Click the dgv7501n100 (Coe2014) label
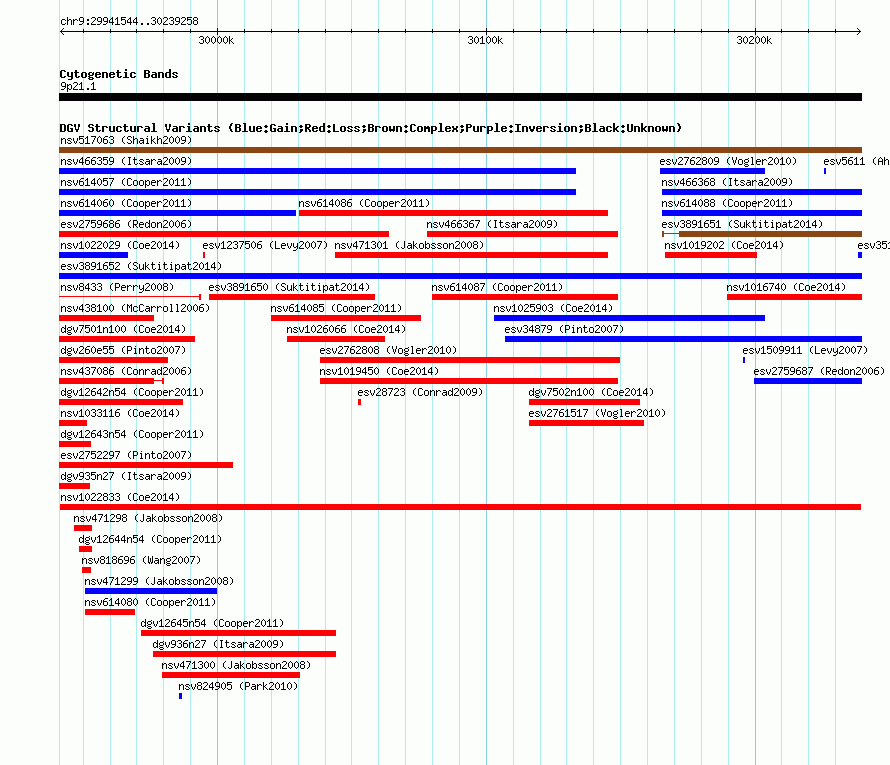 123,329
